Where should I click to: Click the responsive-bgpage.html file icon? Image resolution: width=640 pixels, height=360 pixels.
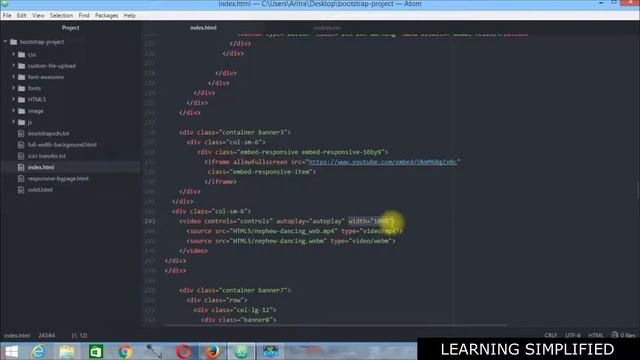coord(21,178)
